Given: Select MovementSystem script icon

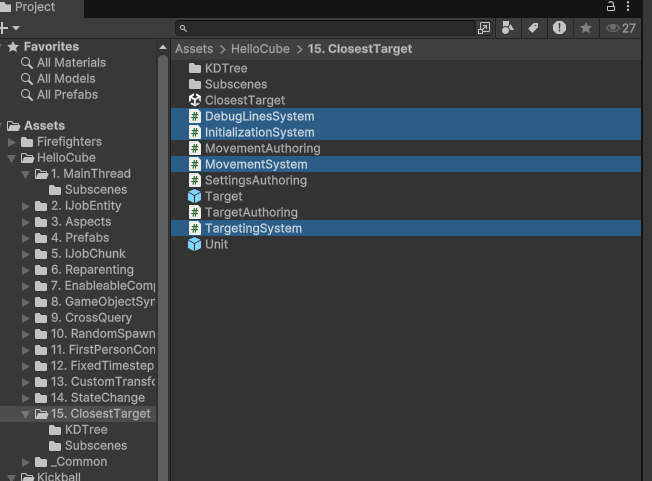Looking at the screenshot, I should [x=195, y=164].
